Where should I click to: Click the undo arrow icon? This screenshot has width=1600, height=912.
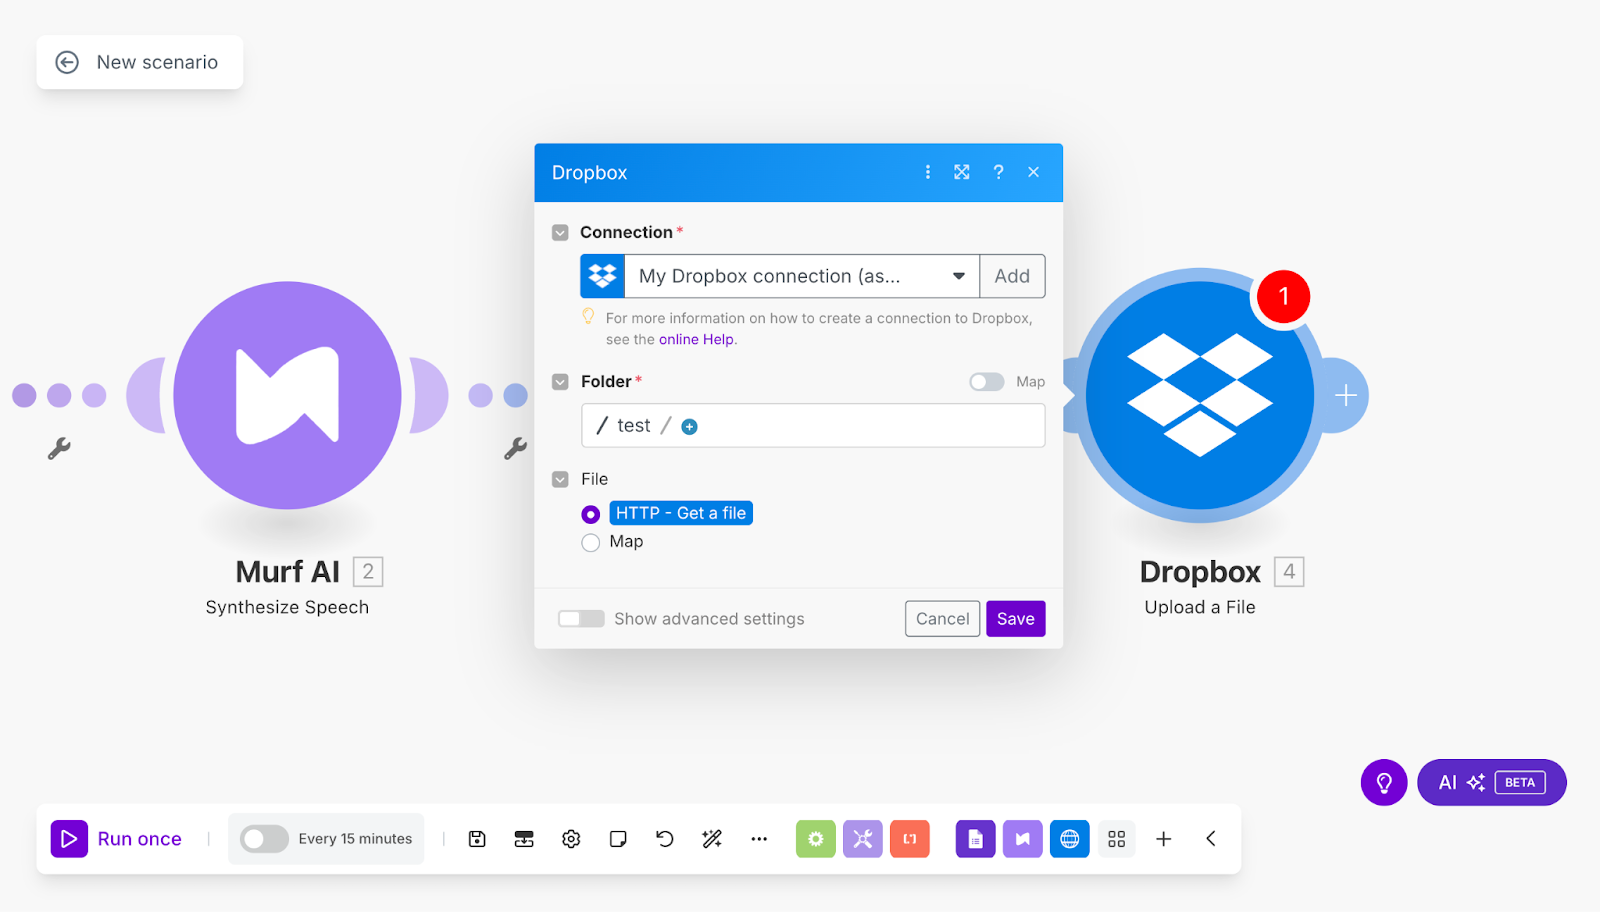[664, 839]
